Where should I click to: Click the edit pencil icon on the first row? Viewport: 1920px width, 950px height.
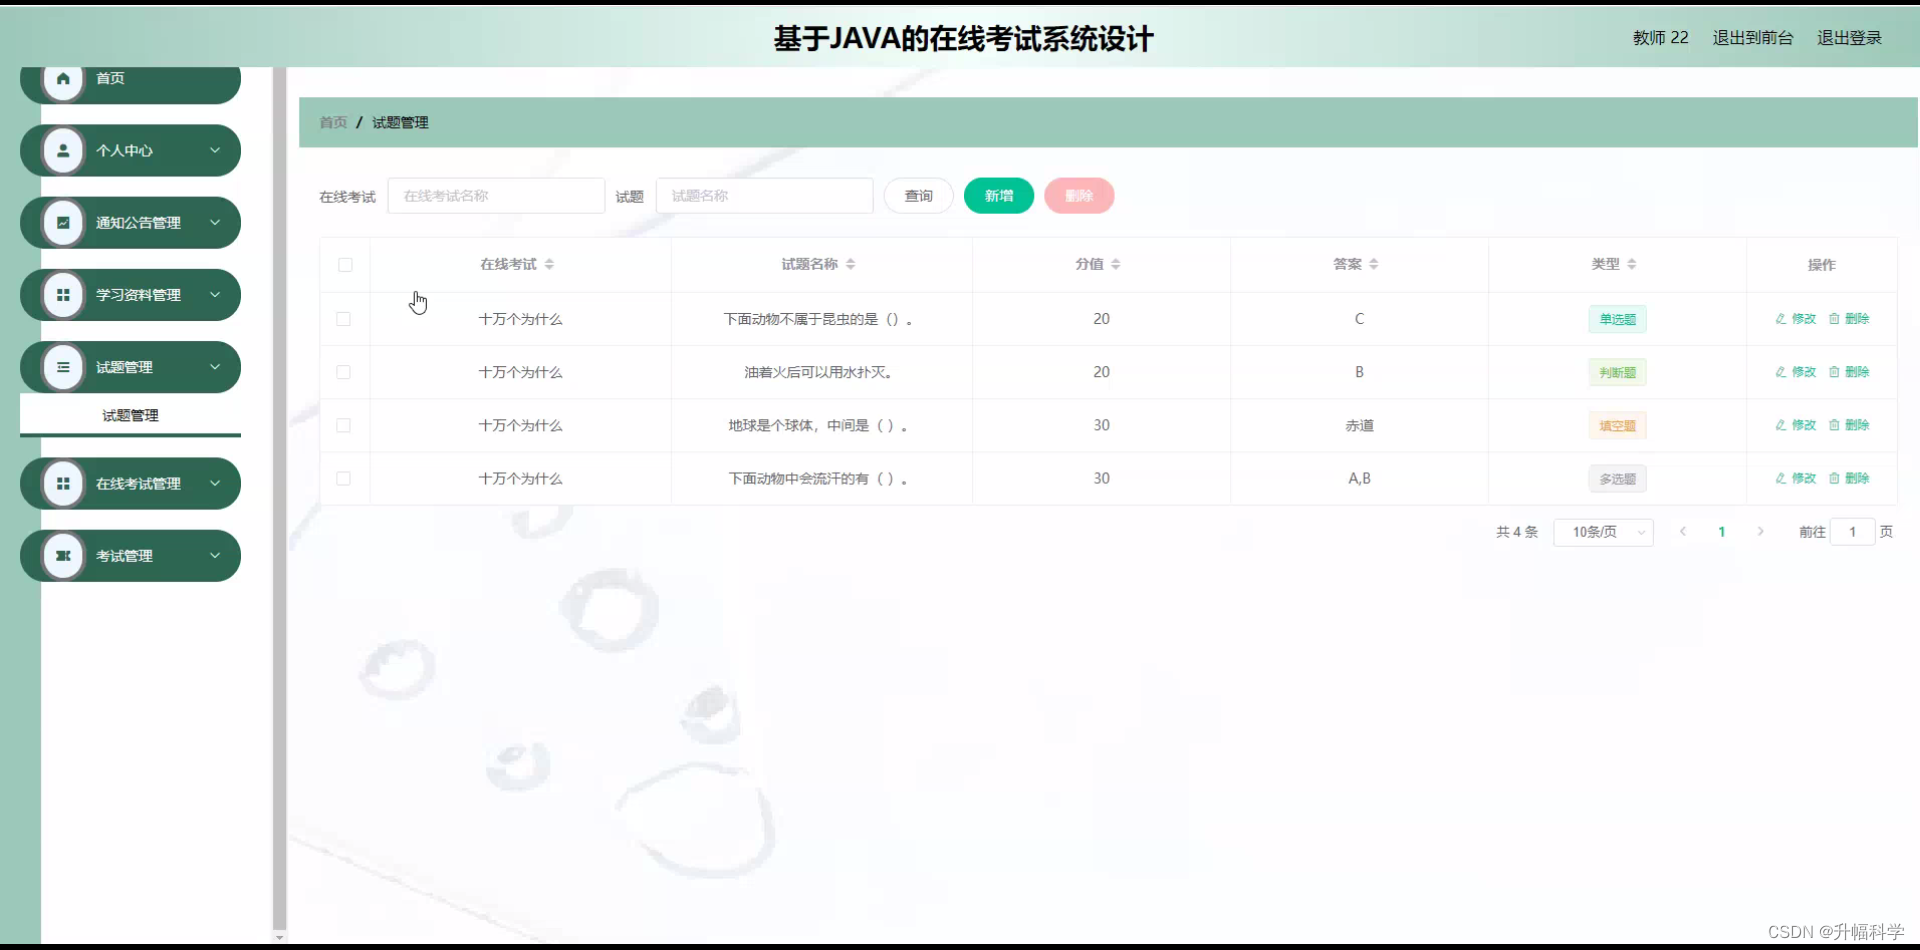pyautogui.click(x=1780, y=318)
